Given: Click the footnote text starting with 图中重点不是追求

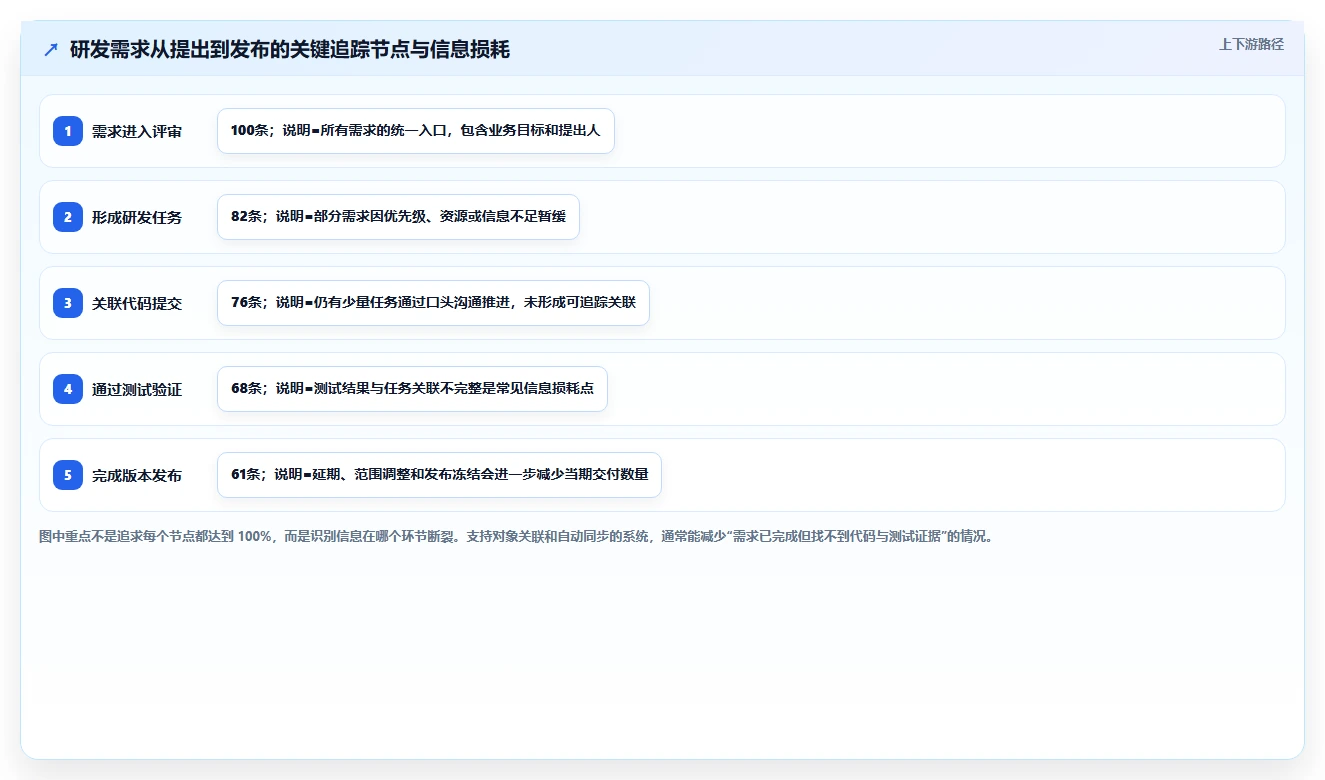Looking at the screenshot, I should click(x=517, y=536).
